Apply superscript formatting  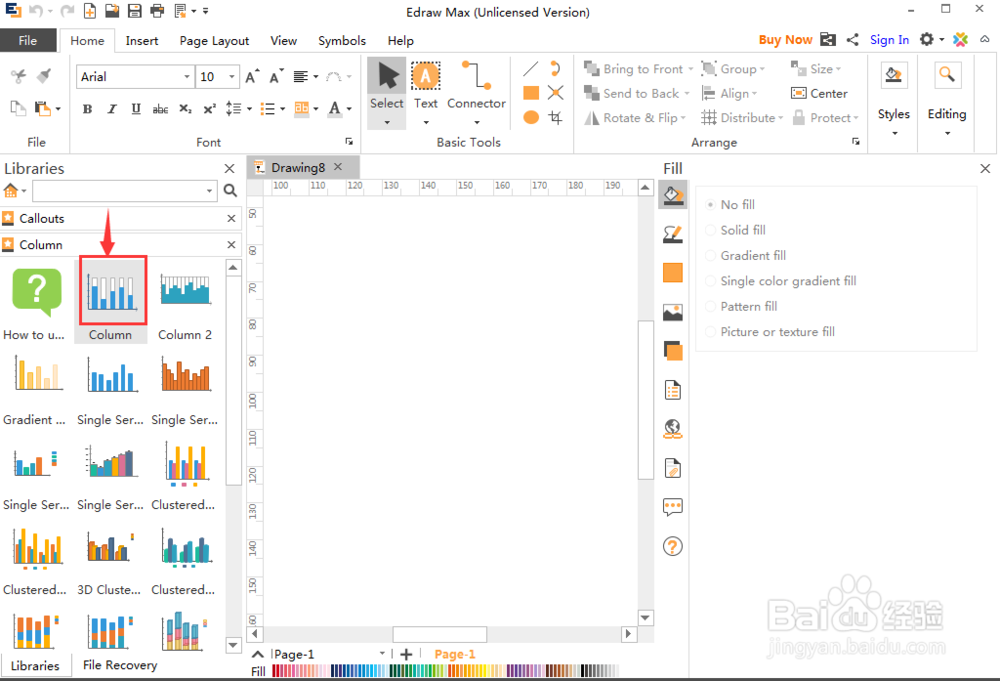(x=209, y=109)
